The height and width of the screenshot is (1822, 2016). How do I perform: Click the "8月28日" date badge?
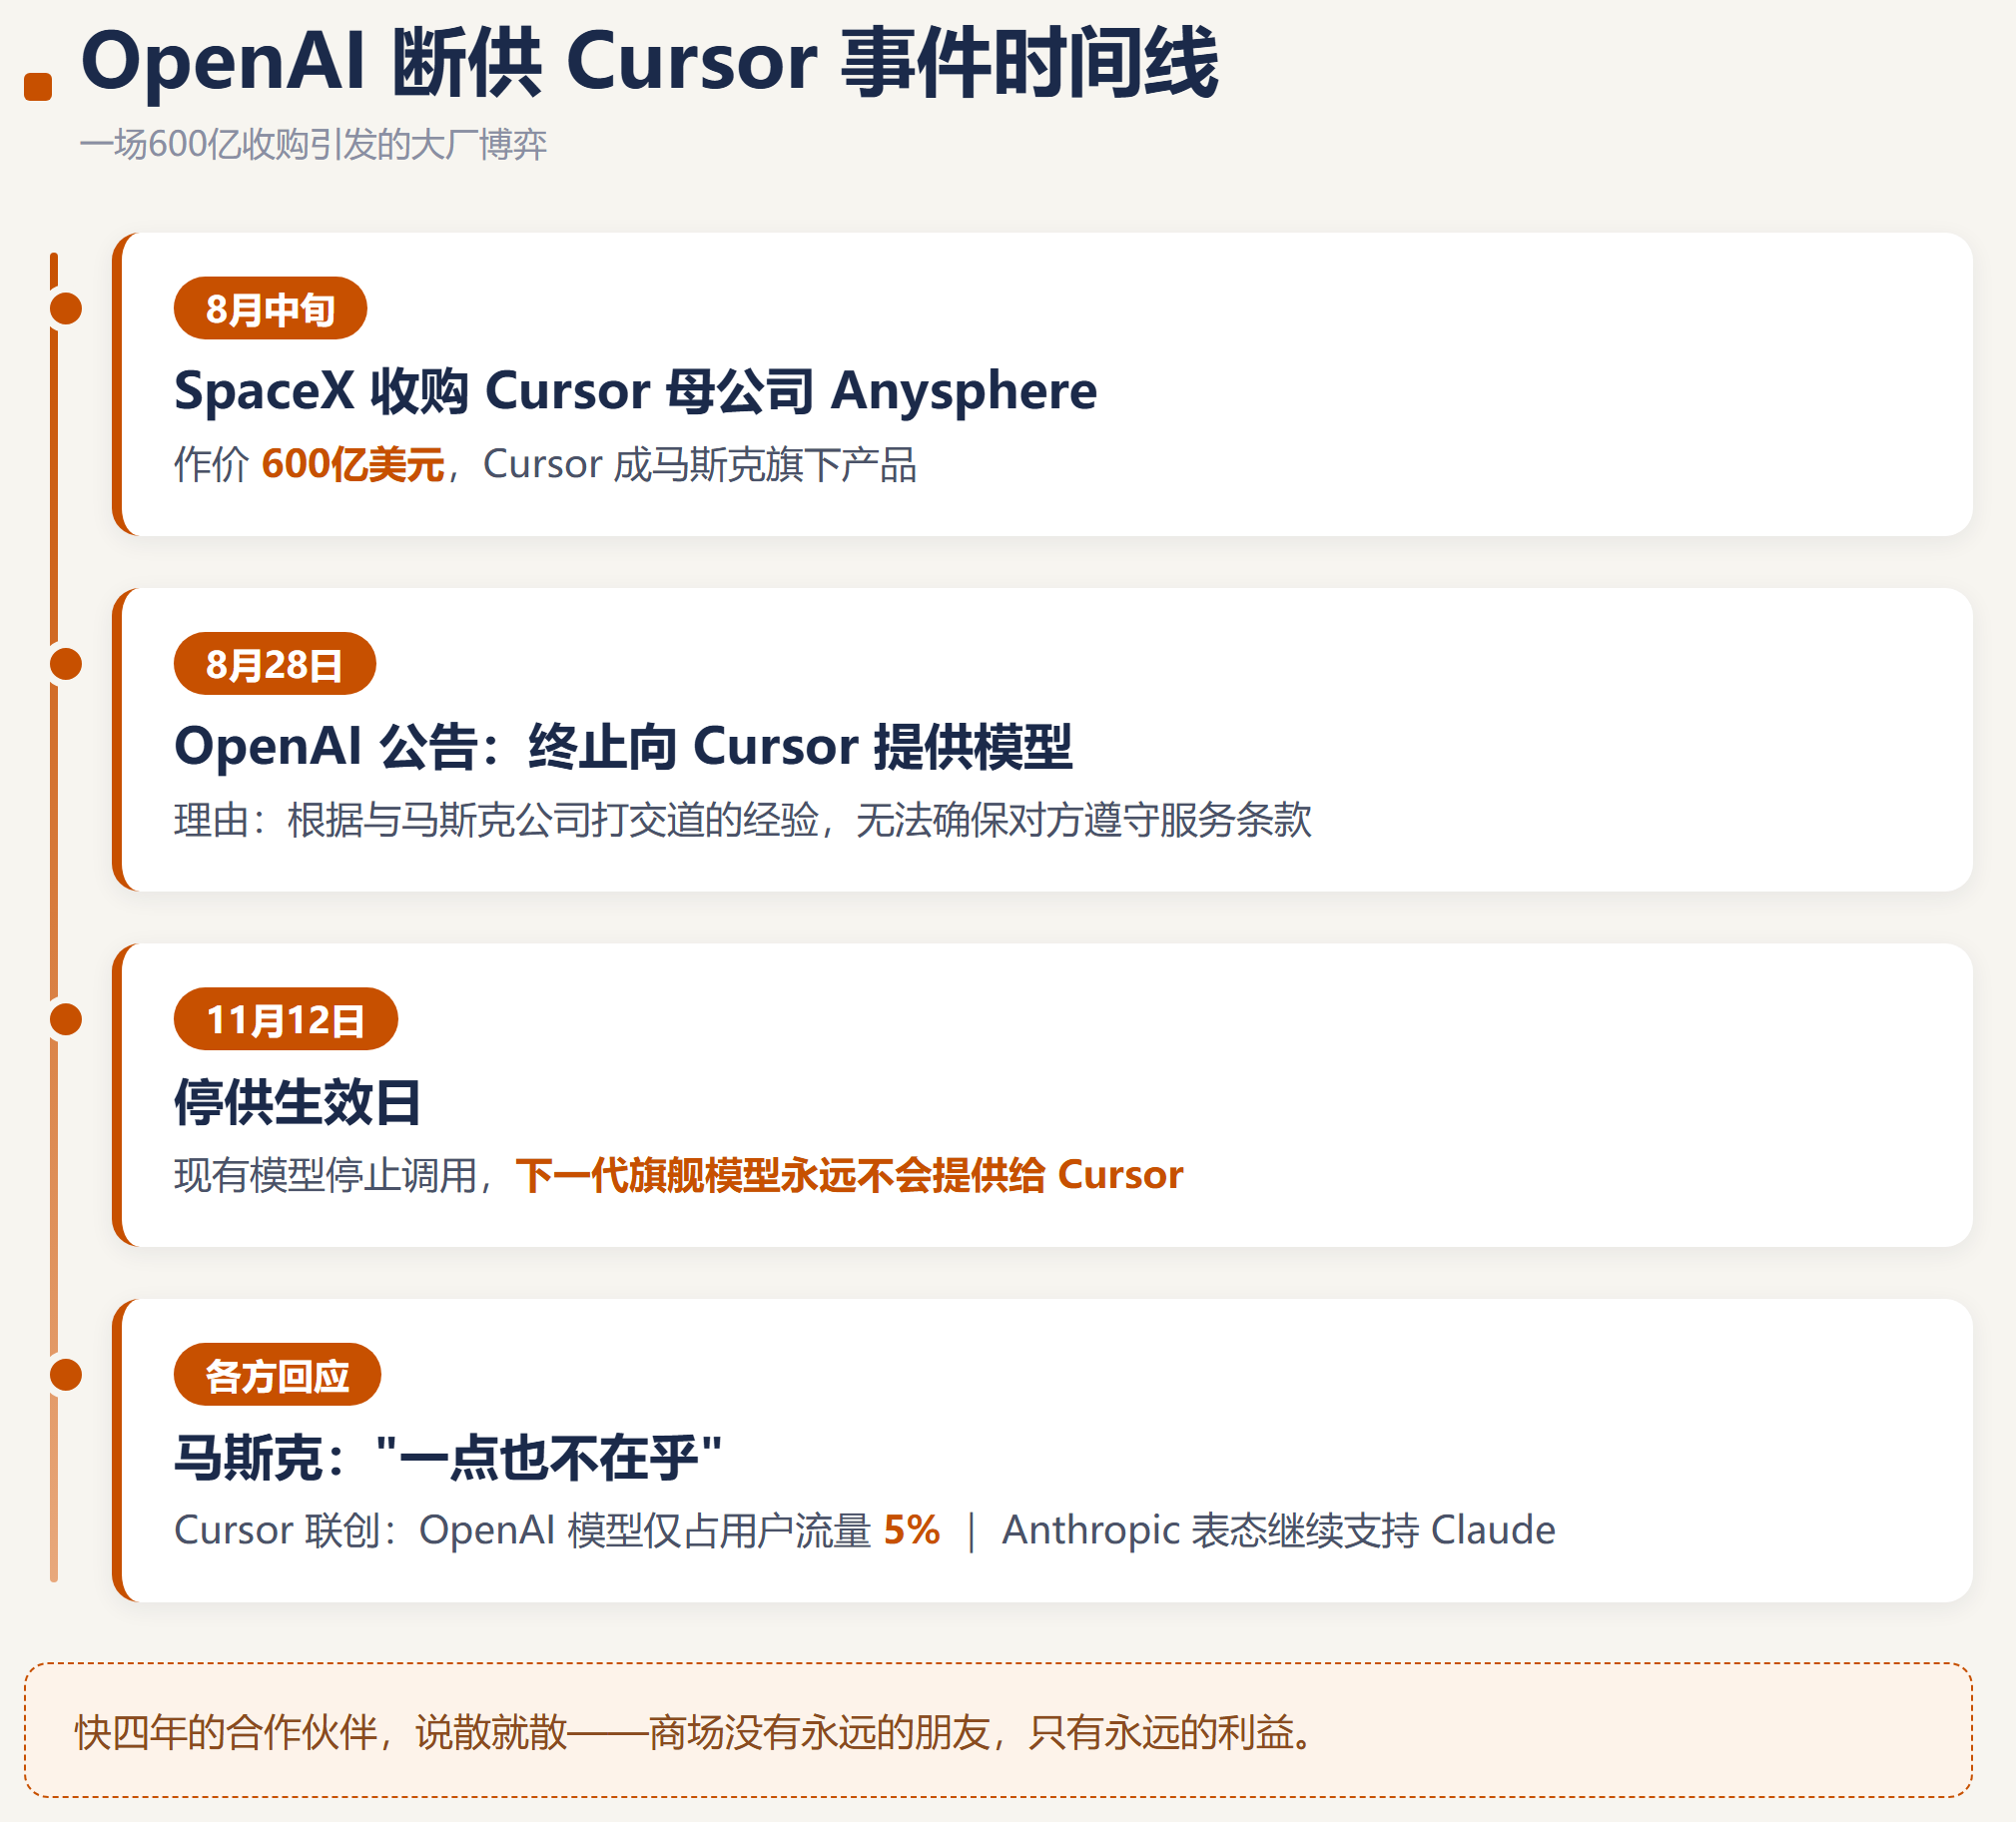tap(275, 664)
